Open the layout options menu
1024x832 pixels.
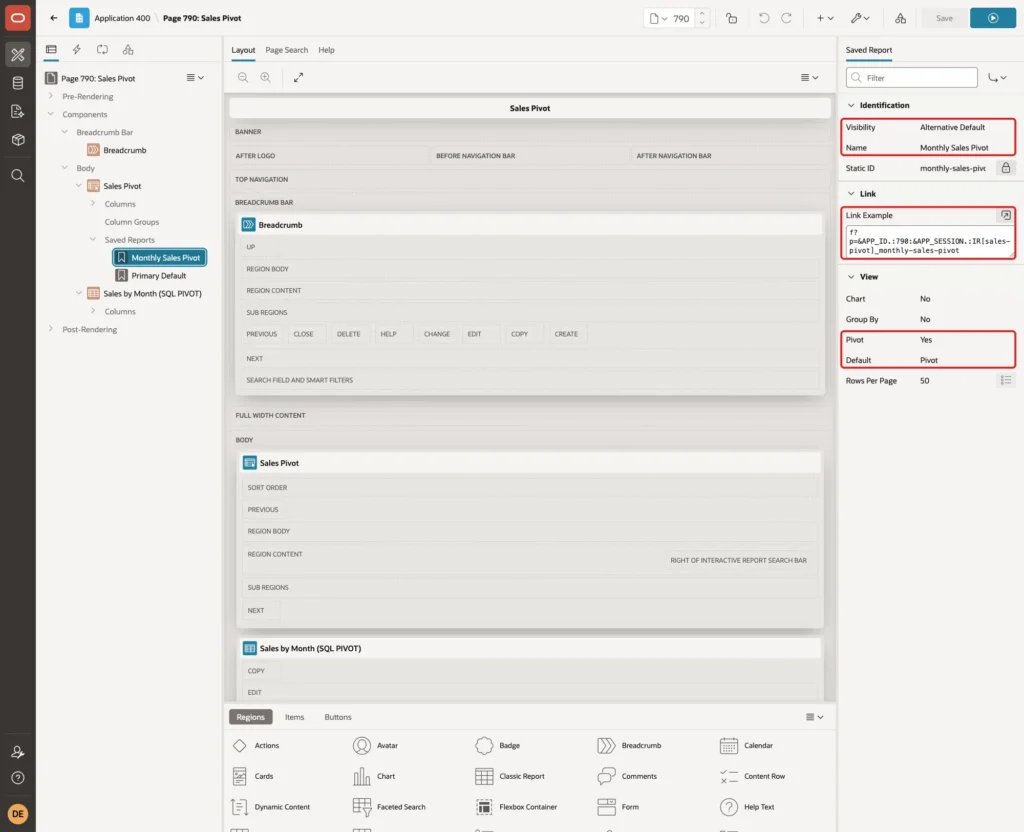(809, 78)
